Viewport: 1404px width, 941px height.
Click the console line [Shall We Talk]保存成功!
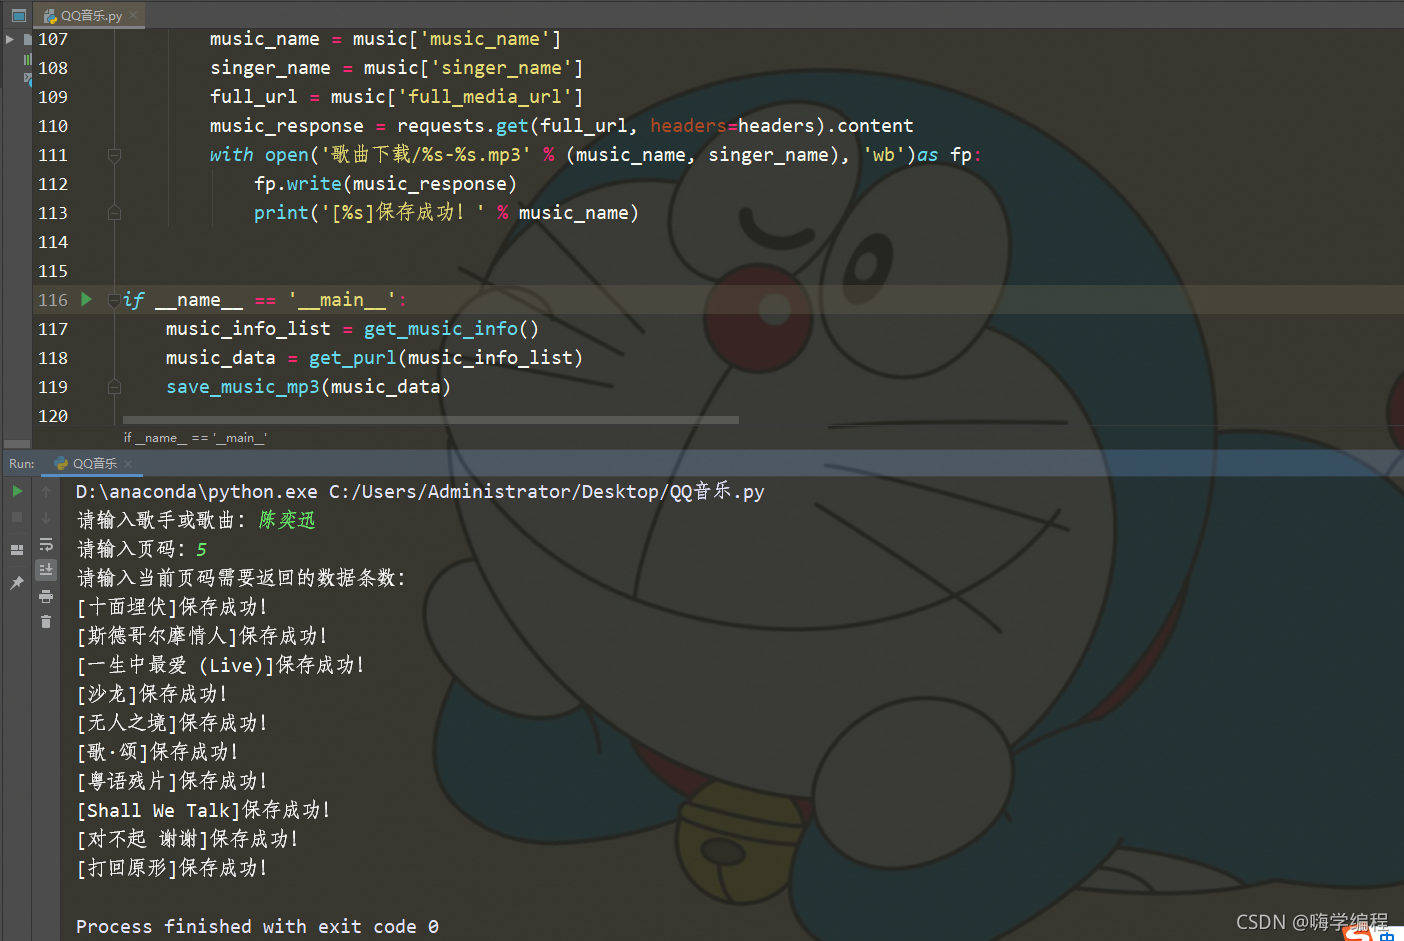click(x=204, y=810)
